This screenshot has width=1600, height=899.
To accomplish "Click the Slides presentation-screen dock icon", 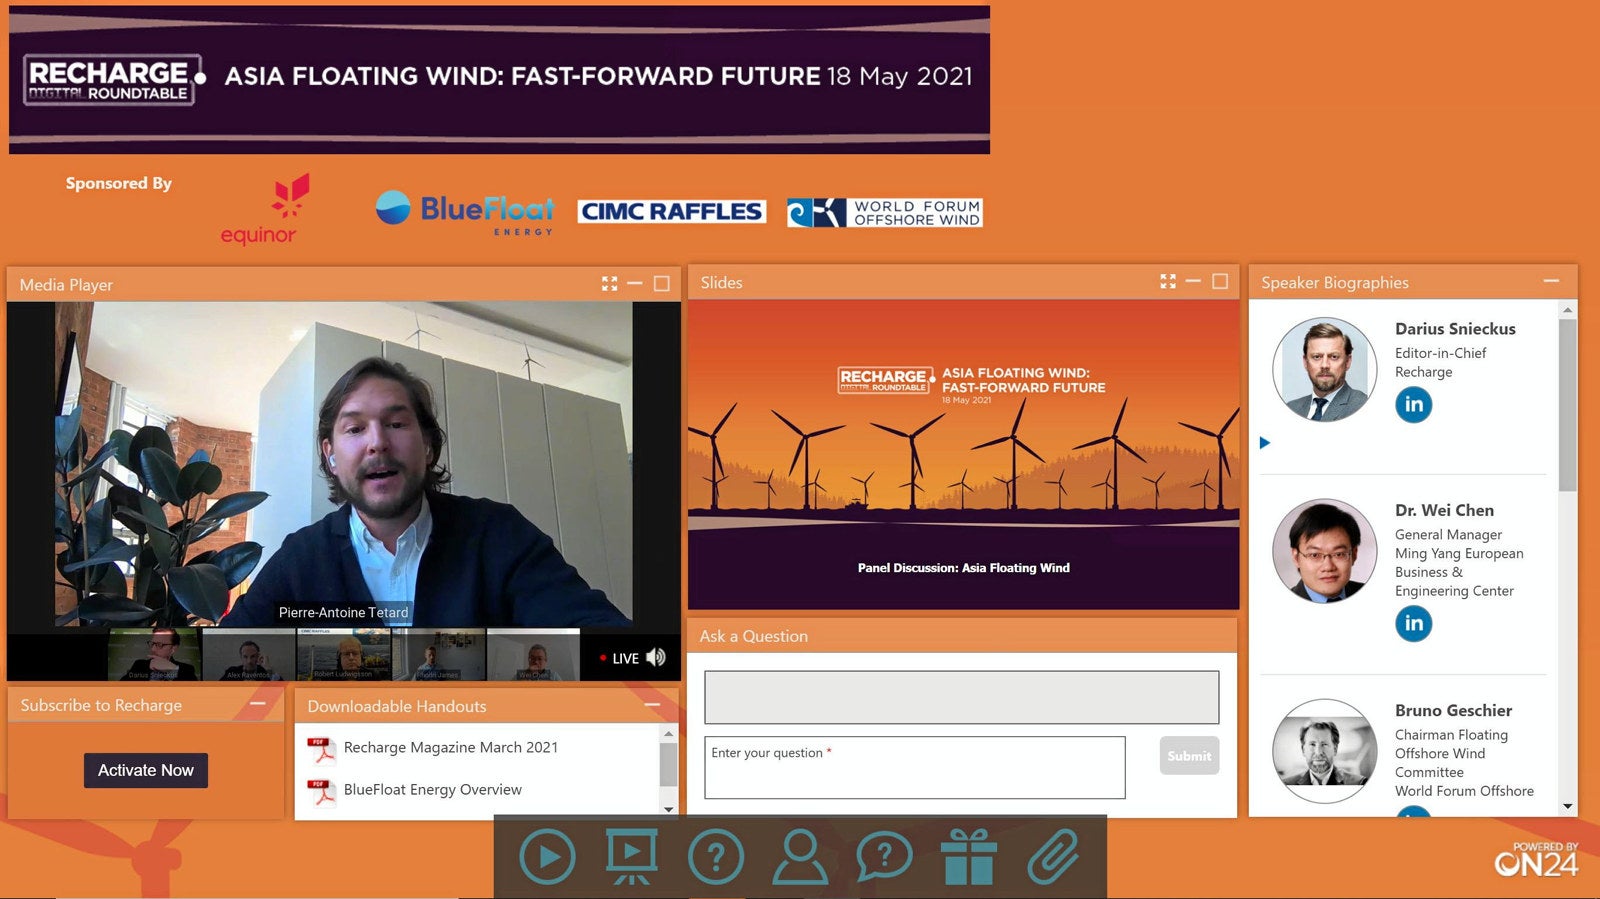I will (631, 857).
